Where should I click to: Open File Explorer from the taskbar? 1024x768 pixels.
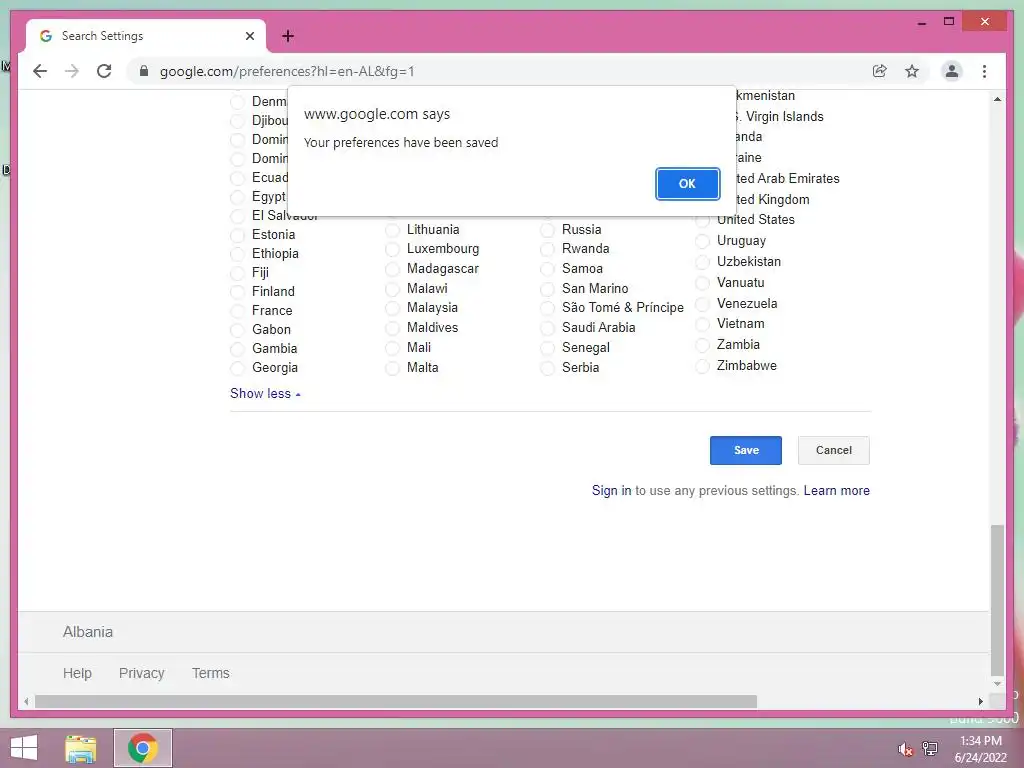[x=81, y=748]
